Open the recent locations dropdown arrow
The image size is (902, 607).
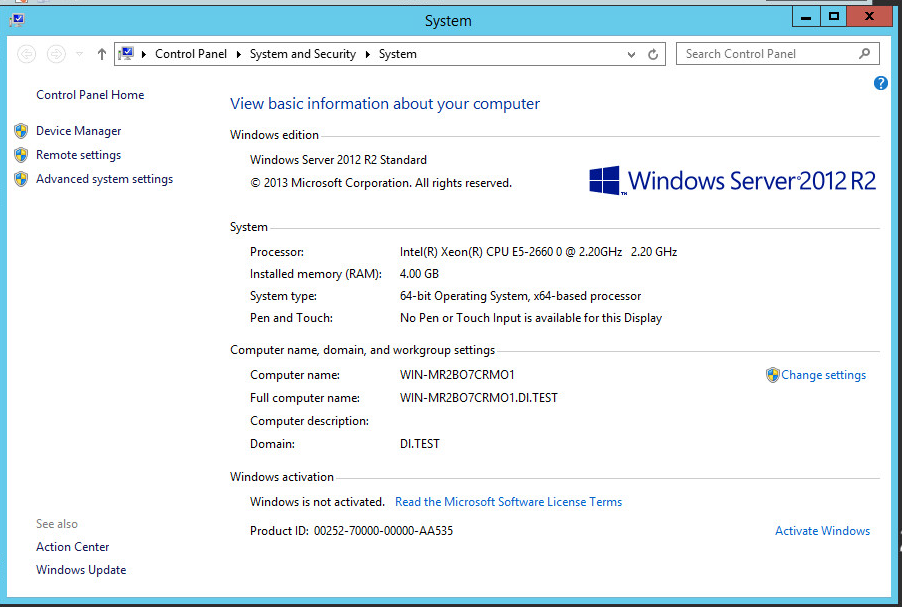[x=80, y=54]
